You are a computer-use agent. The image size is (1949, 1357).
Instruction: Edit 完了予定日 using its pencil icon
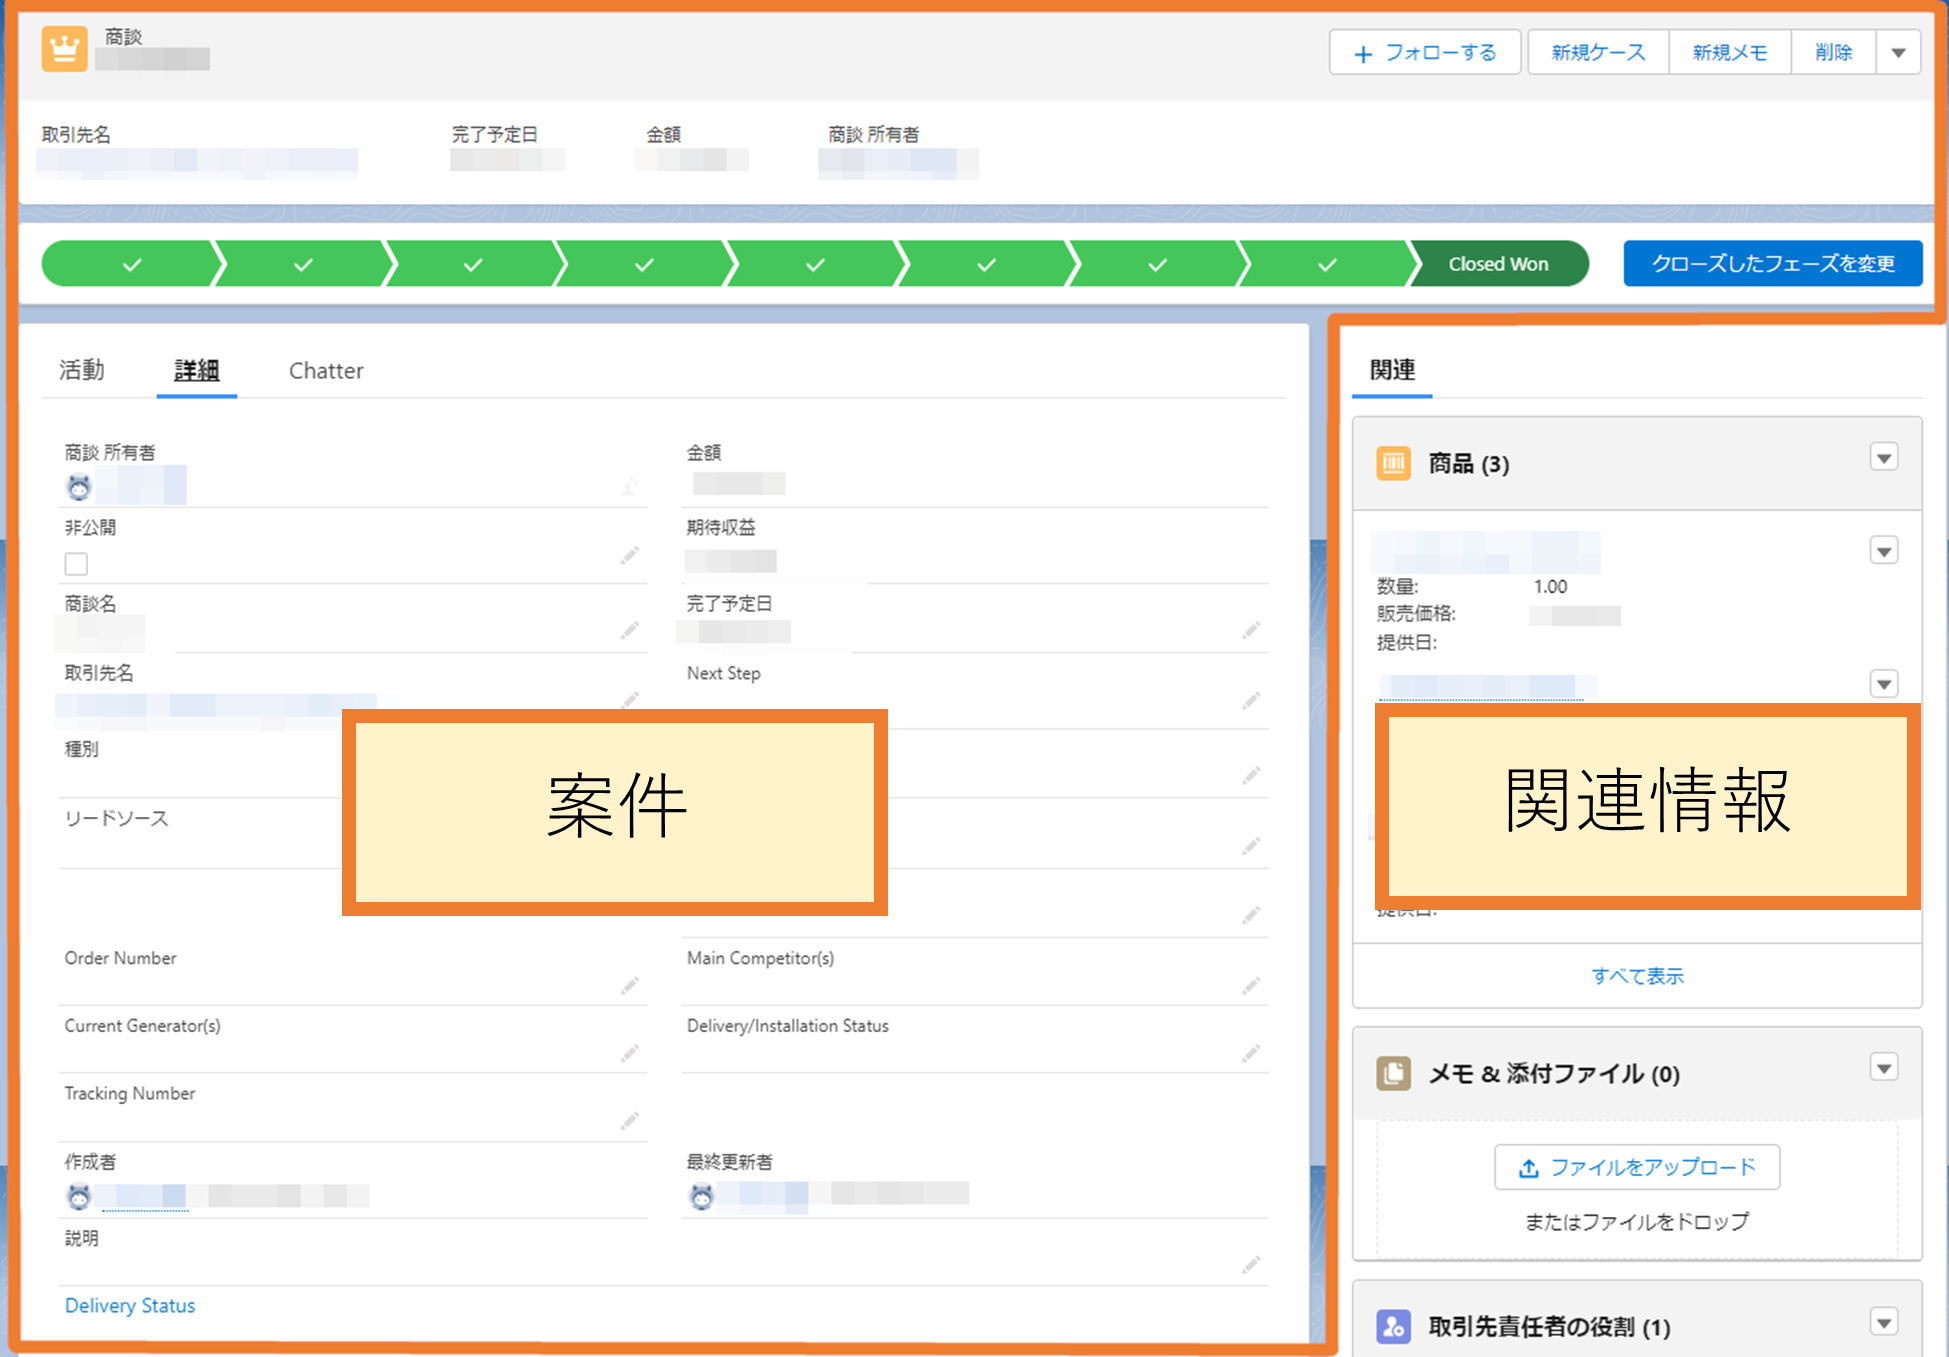click(x=1251, y=630)
